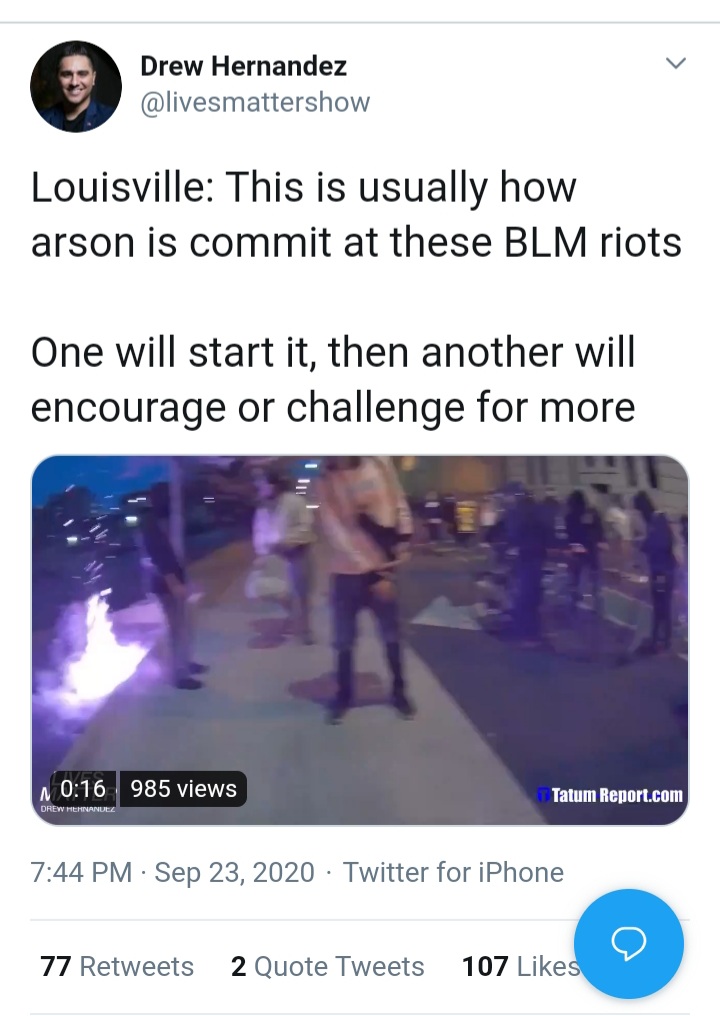View the 107 Likes list

pyautogui.click(x=521, y=966)
